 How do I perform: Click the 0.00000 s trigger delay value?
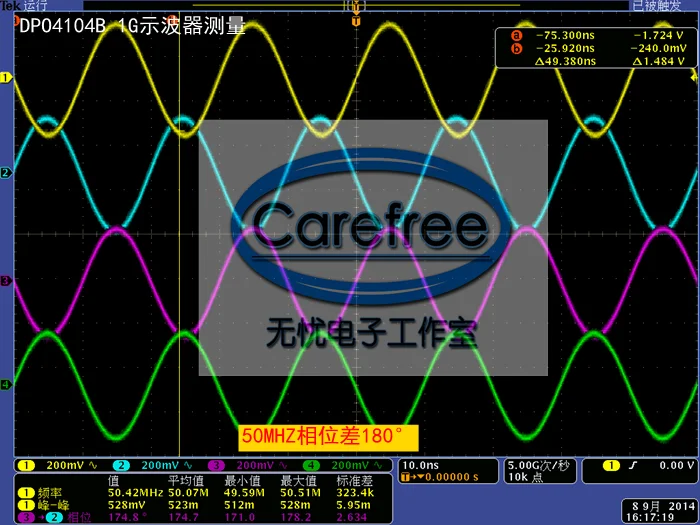coord(451,477)
